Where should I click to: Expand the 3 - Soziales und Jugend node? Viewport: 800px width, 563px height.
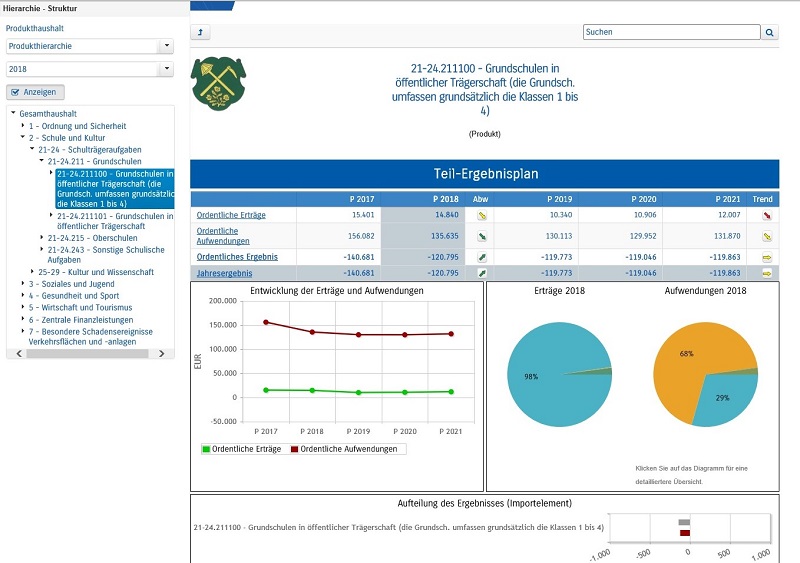(24, 284)
